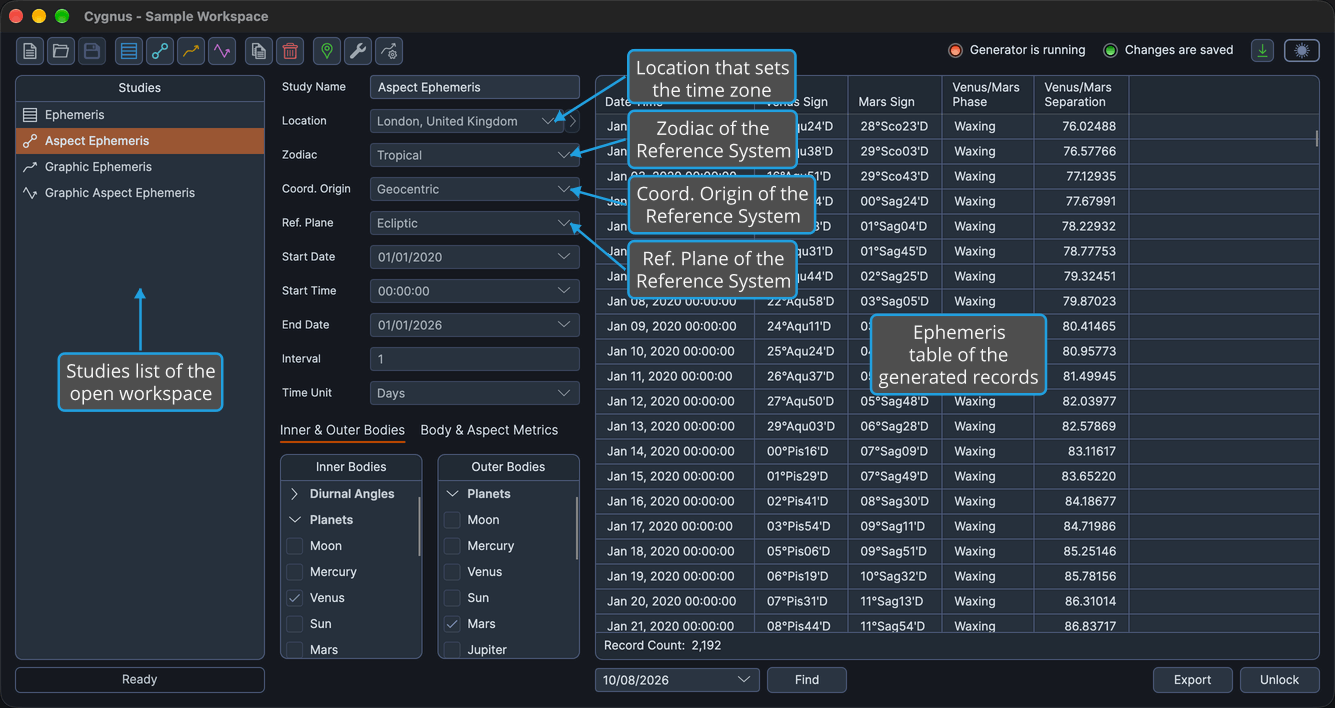Image resolution: width=1335 pixels, height=708 pixels.
Task: Check Sun in Outer Bodies
Action: click(452, 598)
